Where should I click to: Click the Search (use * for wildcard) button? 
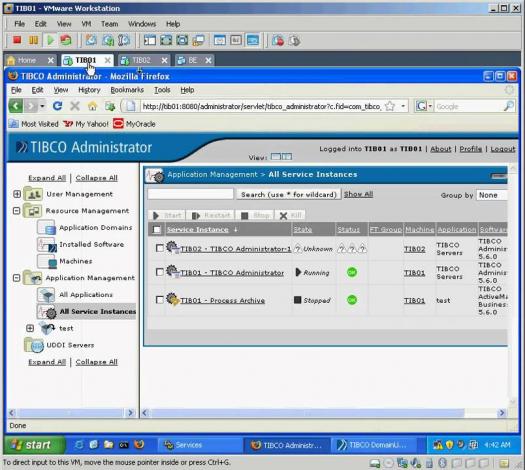coord(289,194)
